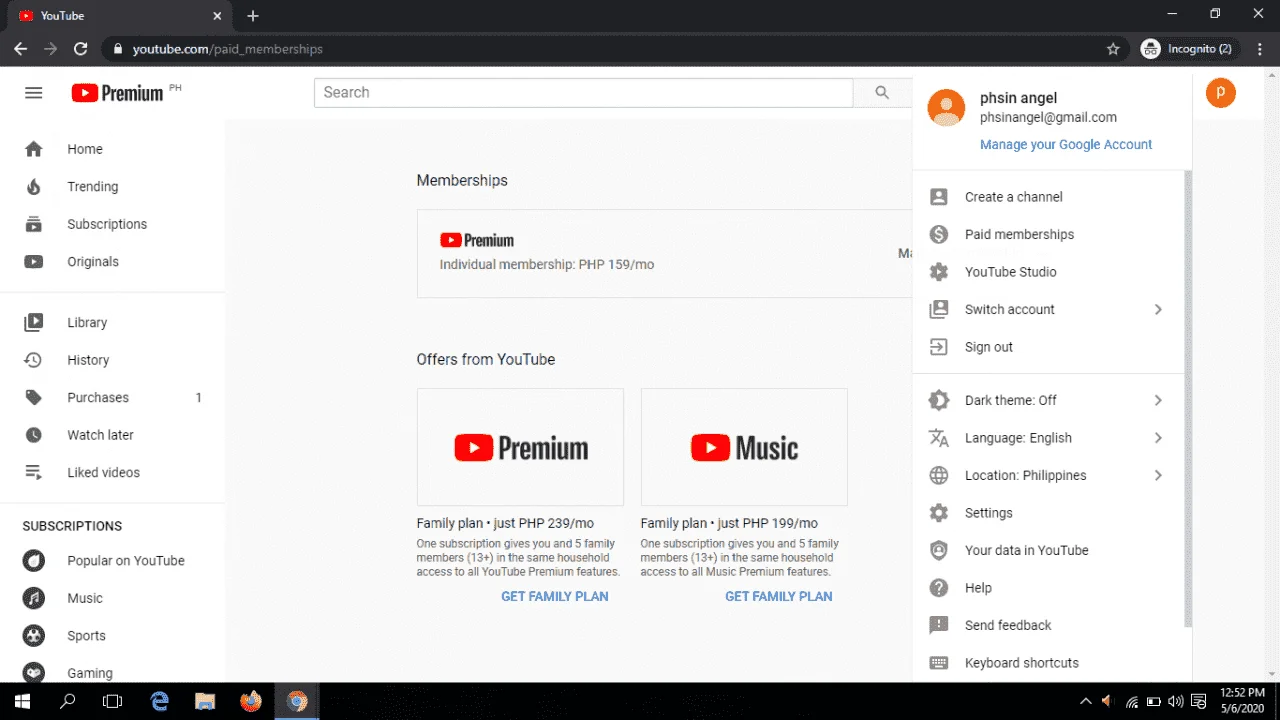Click the Popular on YouTube channel icon
1280x720 pixels.
34,561
